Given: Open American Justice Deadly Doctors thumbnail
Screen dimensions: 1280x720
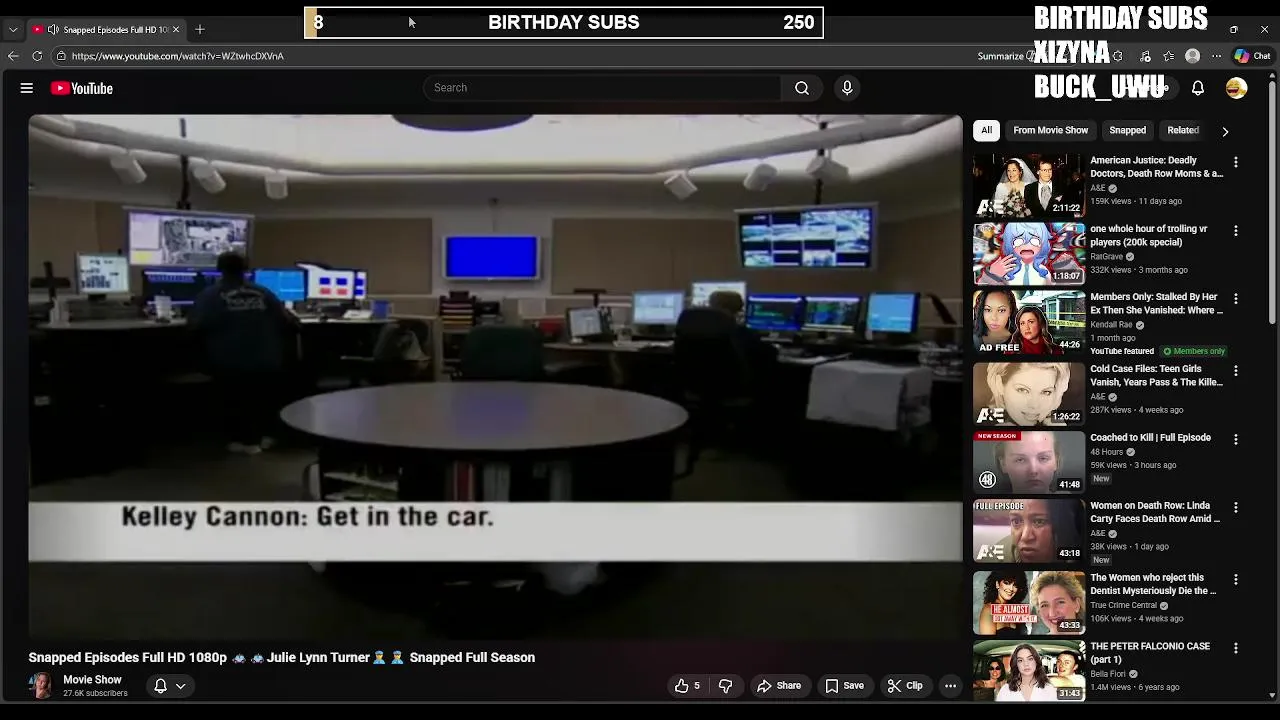Looking at the screenshot, I should tap(1028, 185).
